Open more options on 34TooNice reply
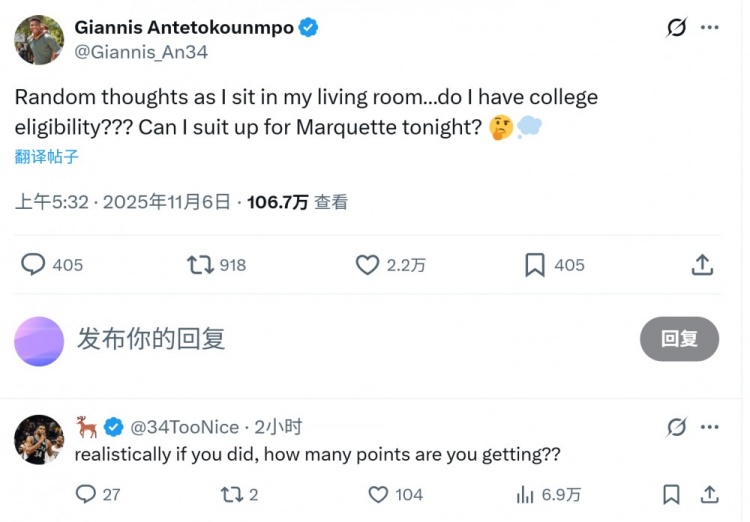This screenshot has height=522, width=750. point(710,428)
